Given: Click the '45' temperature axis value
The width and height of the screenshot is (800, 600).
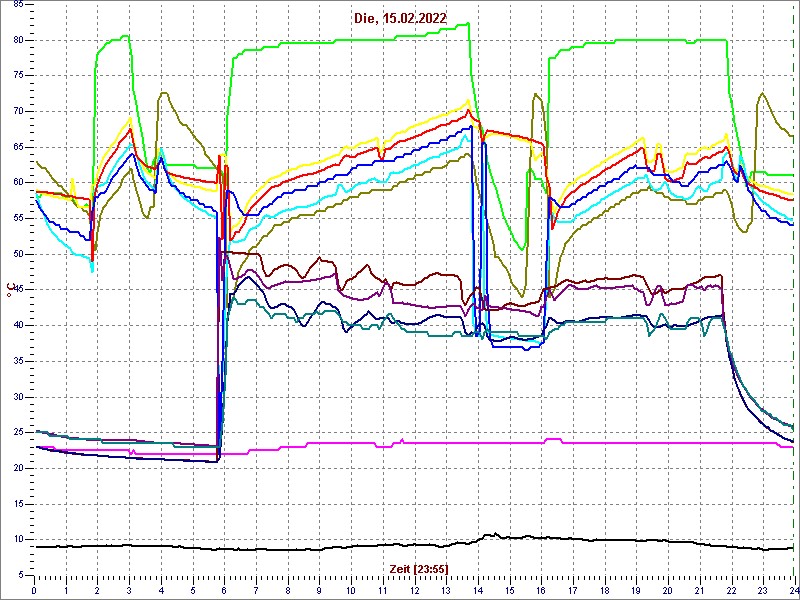Looking at the screenshot, I should coord(17,290).
